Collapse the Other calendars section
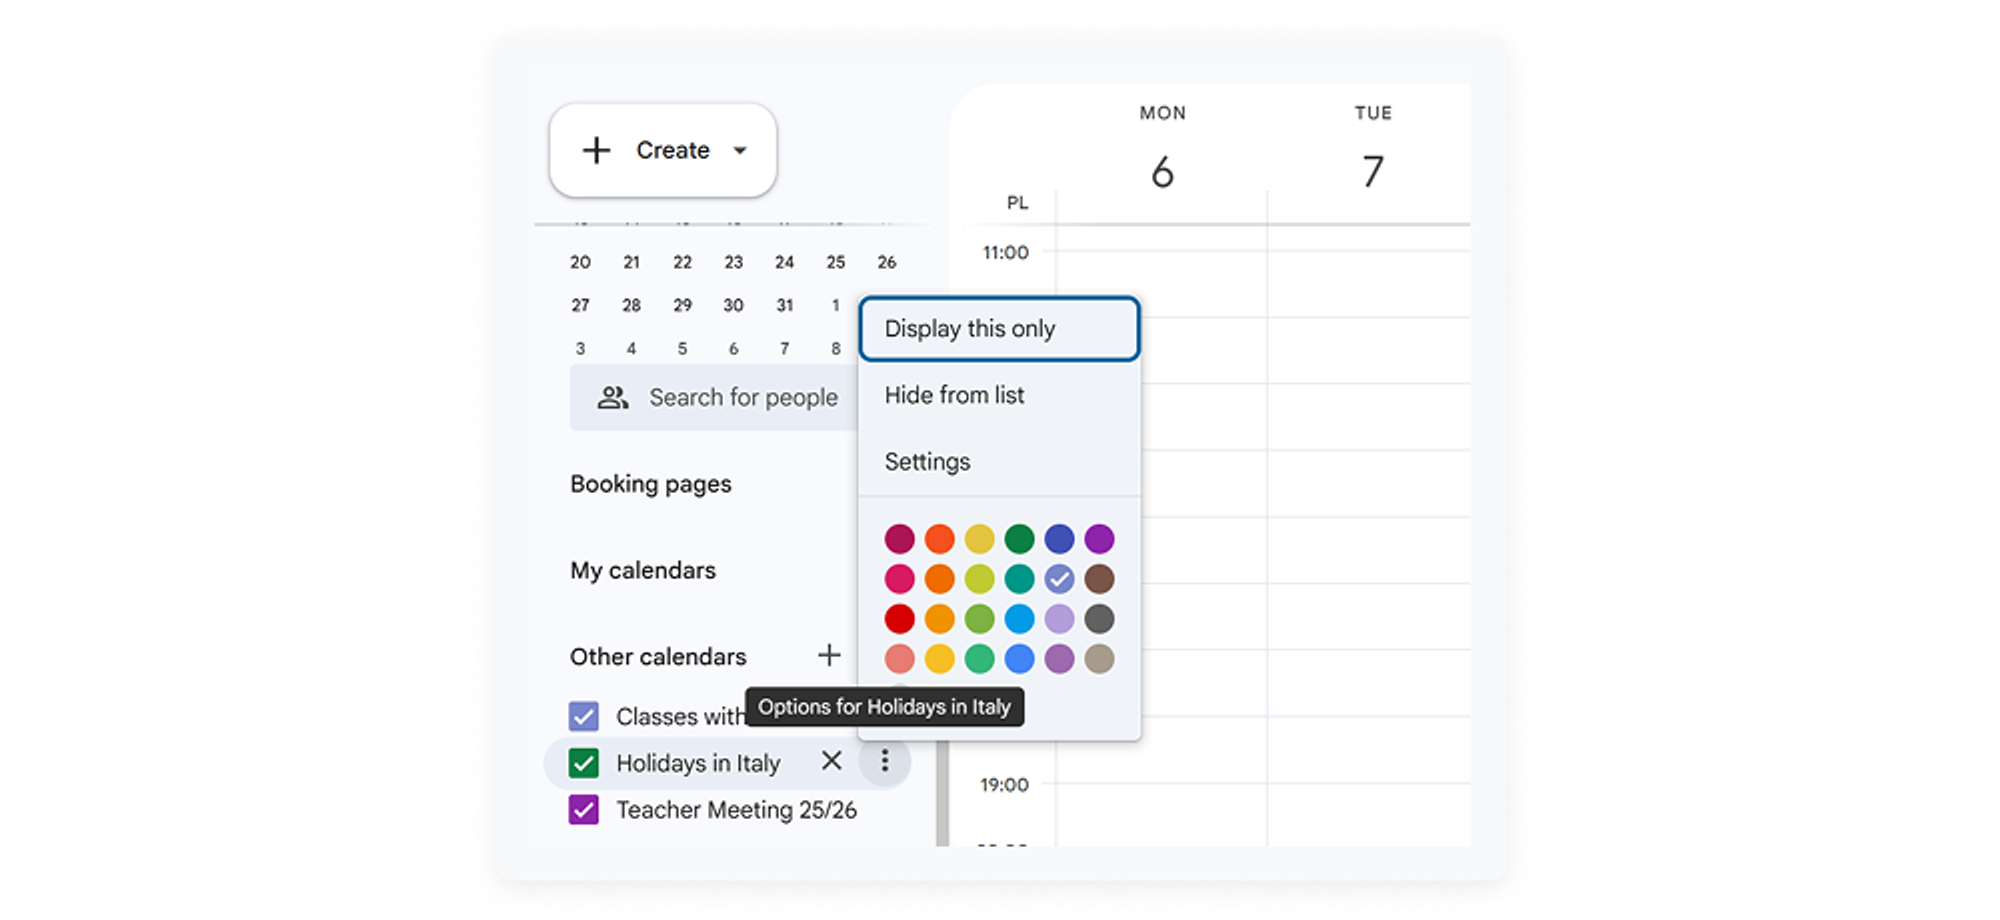 pyautogui.click(x=658, y=657)
